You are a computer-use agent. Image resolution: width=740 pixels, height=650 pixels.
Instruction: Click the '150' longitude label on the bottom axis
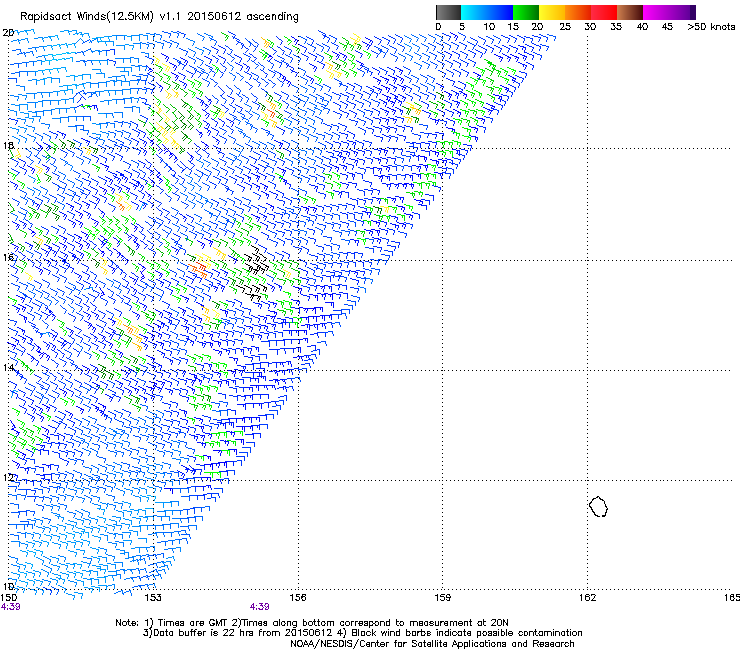pos(8,598)
